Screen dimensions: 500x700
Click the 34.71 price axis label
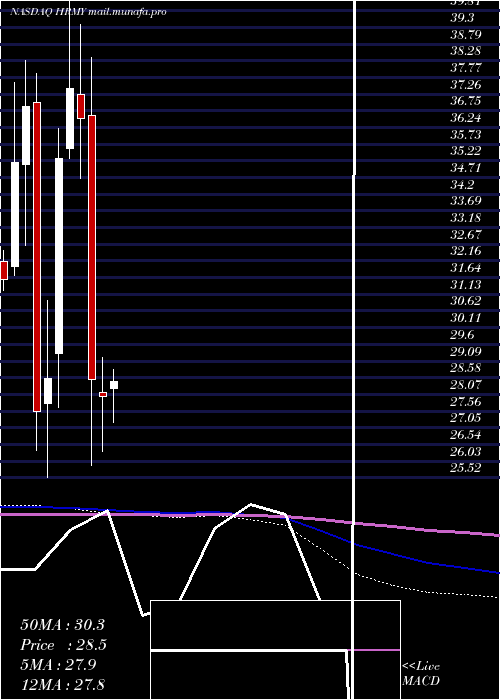466,168
